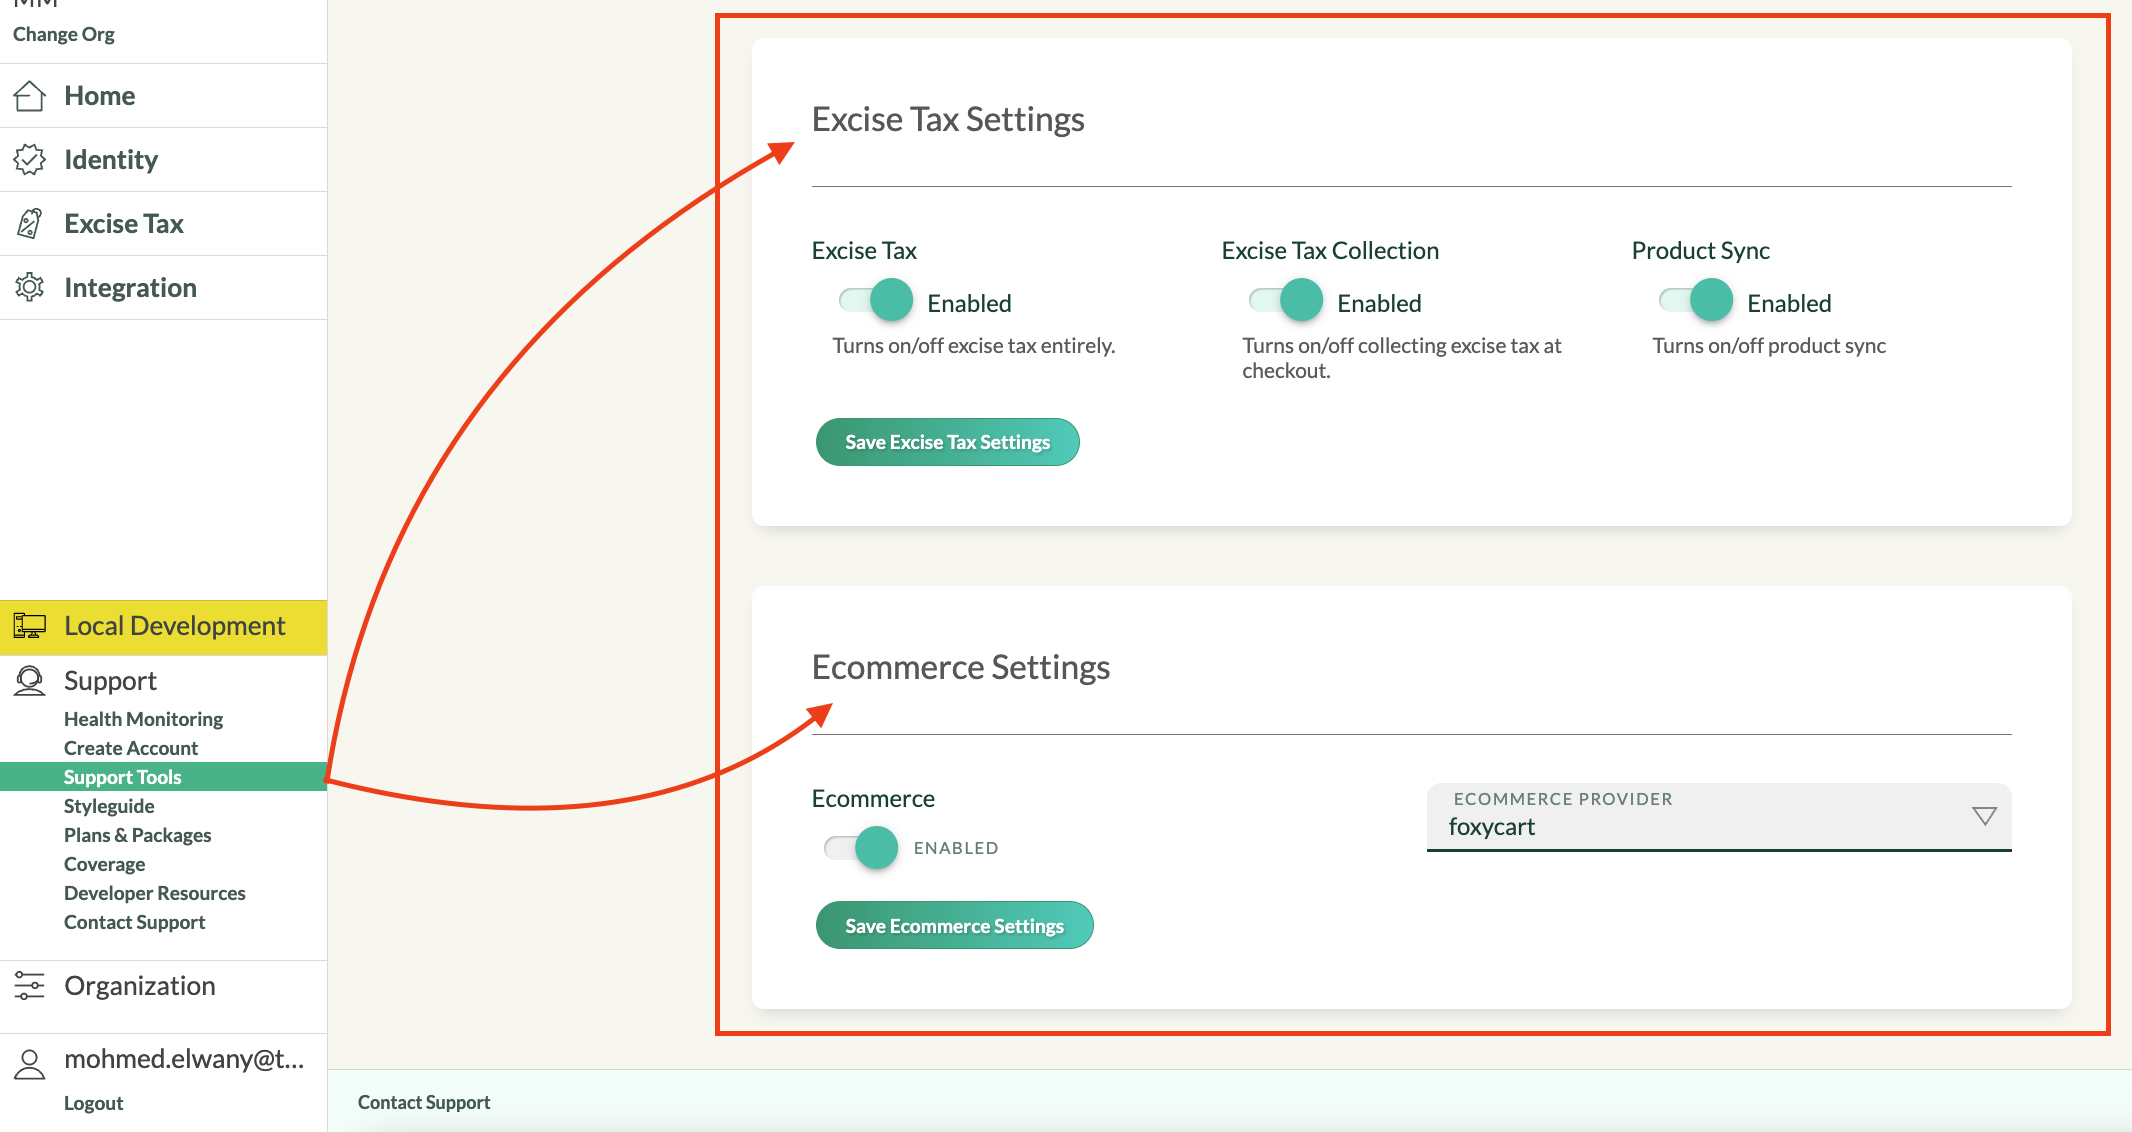Select Health Monitoring menu item
2132x1132 pixels.
(143, 719)
